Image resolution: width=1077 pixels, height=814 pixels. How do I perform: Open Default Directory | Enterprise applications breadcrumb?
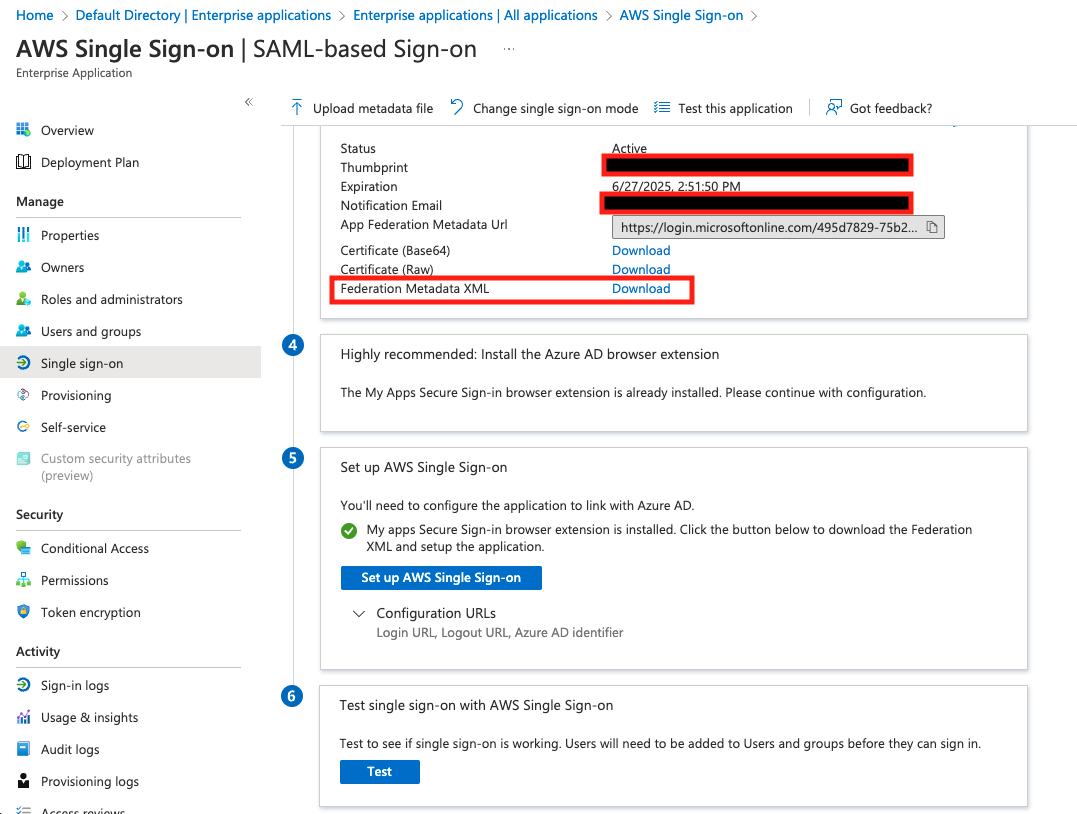203,15
